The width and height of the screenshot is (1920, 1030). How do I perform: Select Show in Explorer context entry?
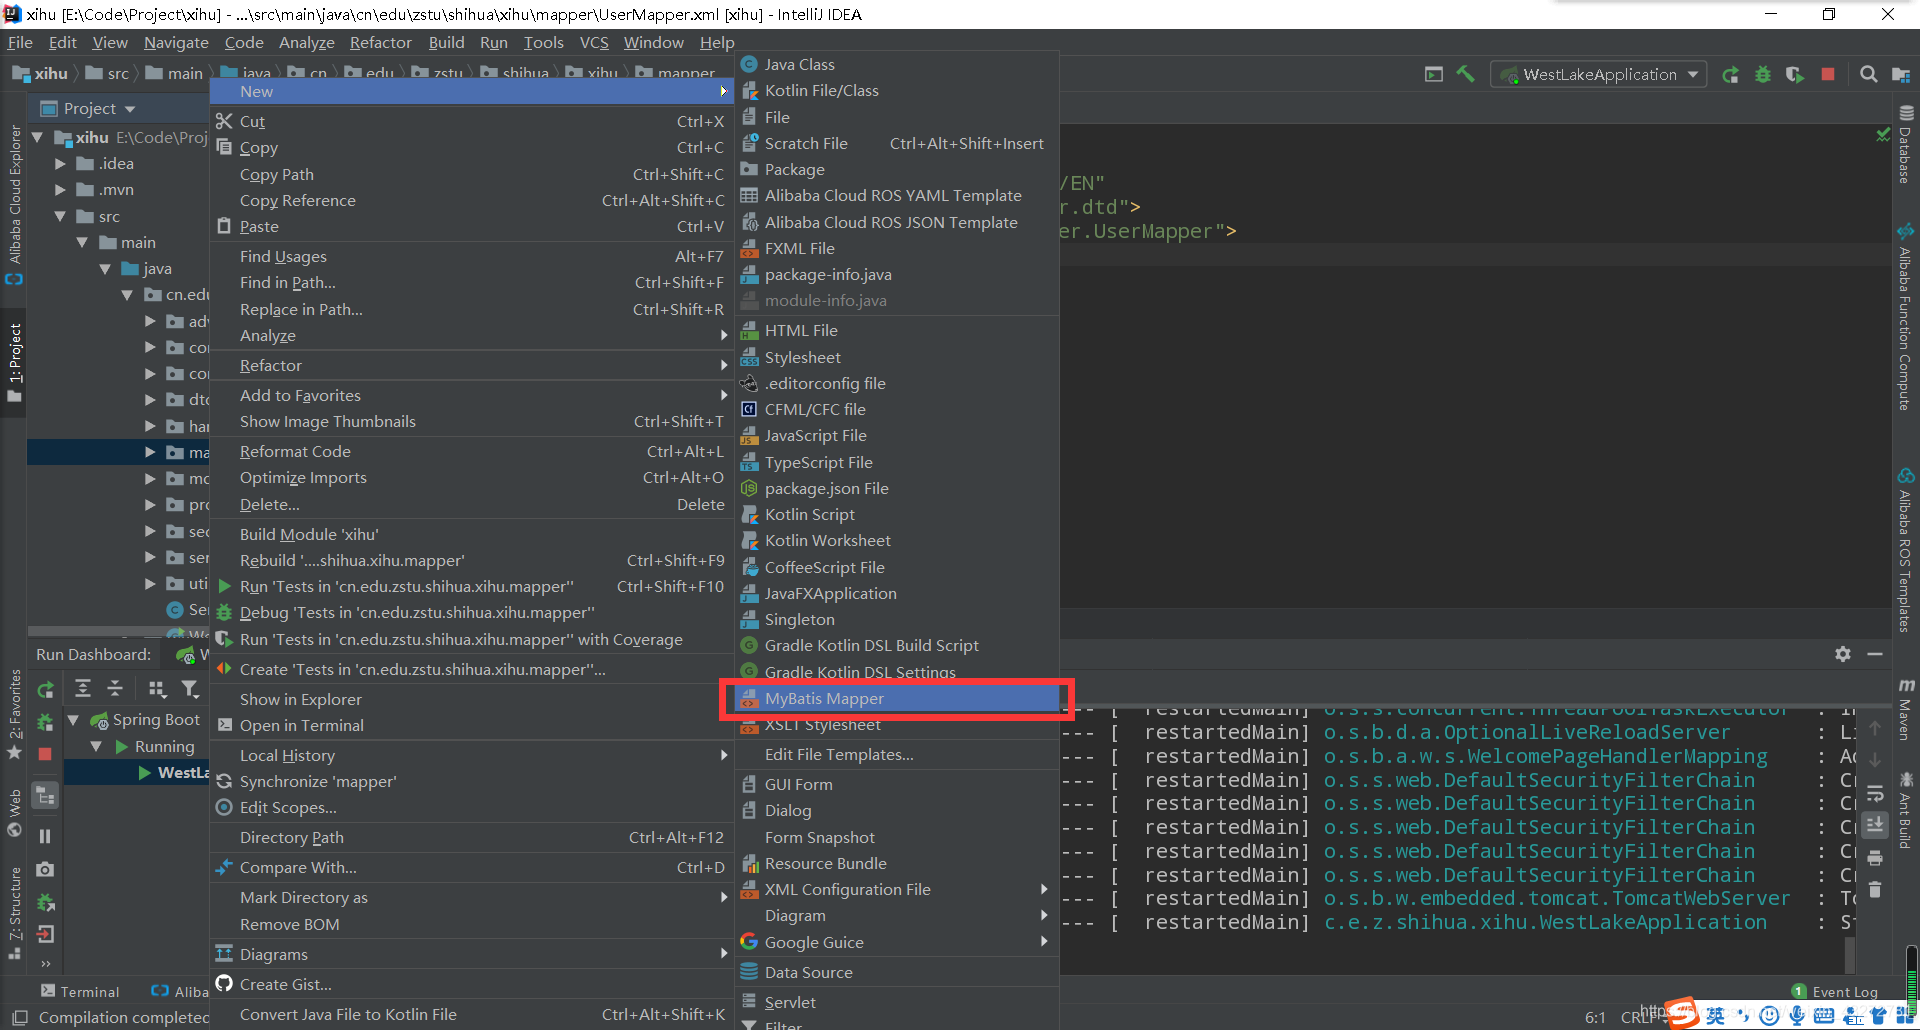coord(472,699)
